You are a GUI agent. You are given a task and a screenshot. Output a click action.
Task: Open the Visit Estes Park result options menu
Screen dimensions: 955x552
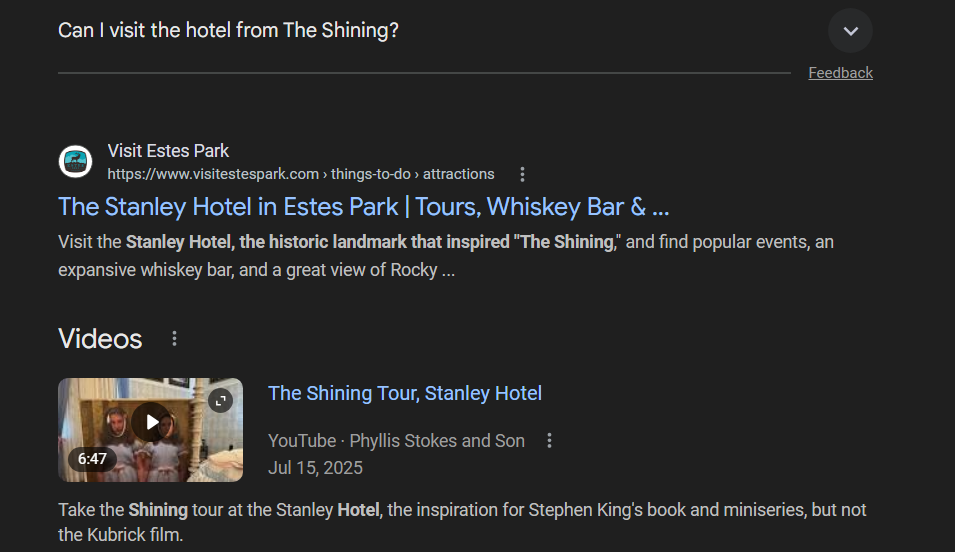522,174
